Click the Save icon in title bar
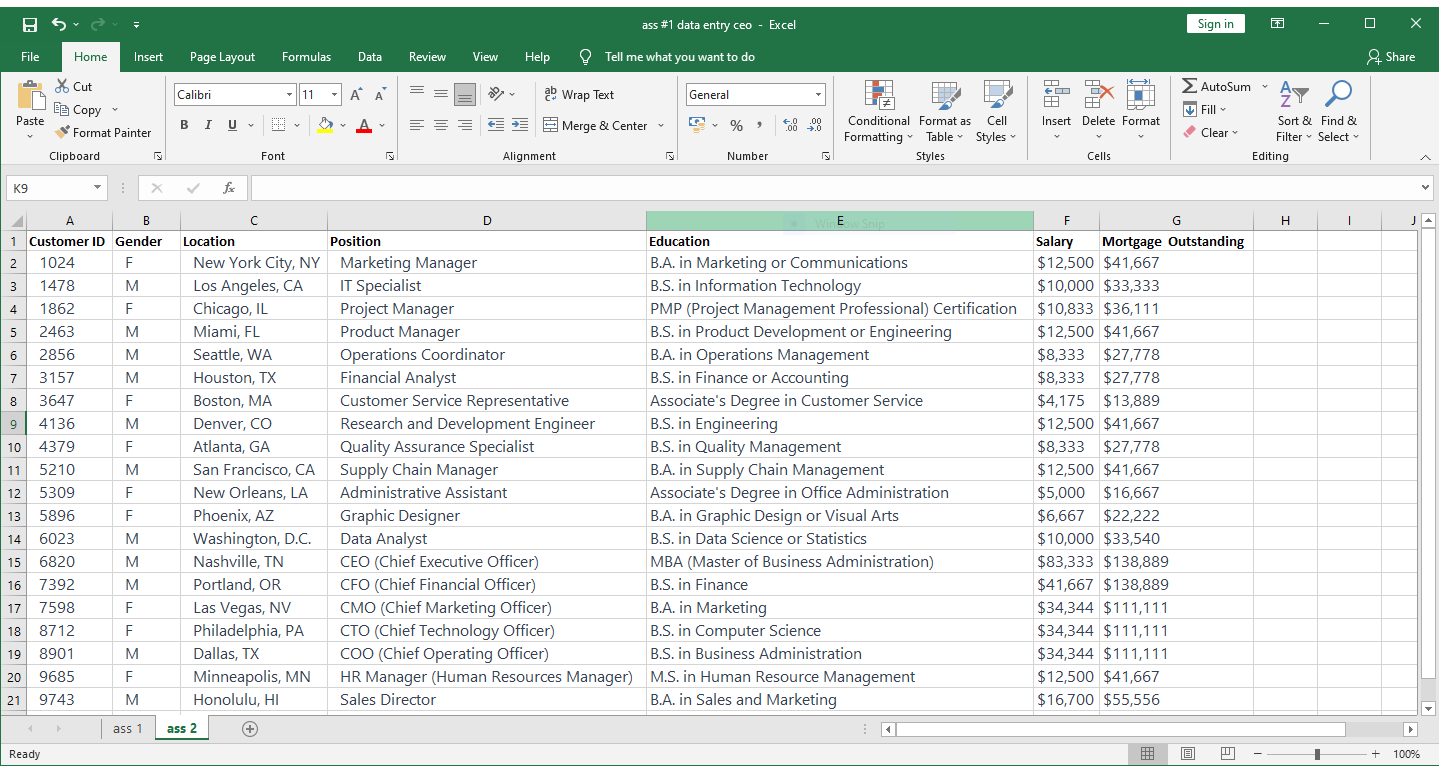 (x=29, y=24)
